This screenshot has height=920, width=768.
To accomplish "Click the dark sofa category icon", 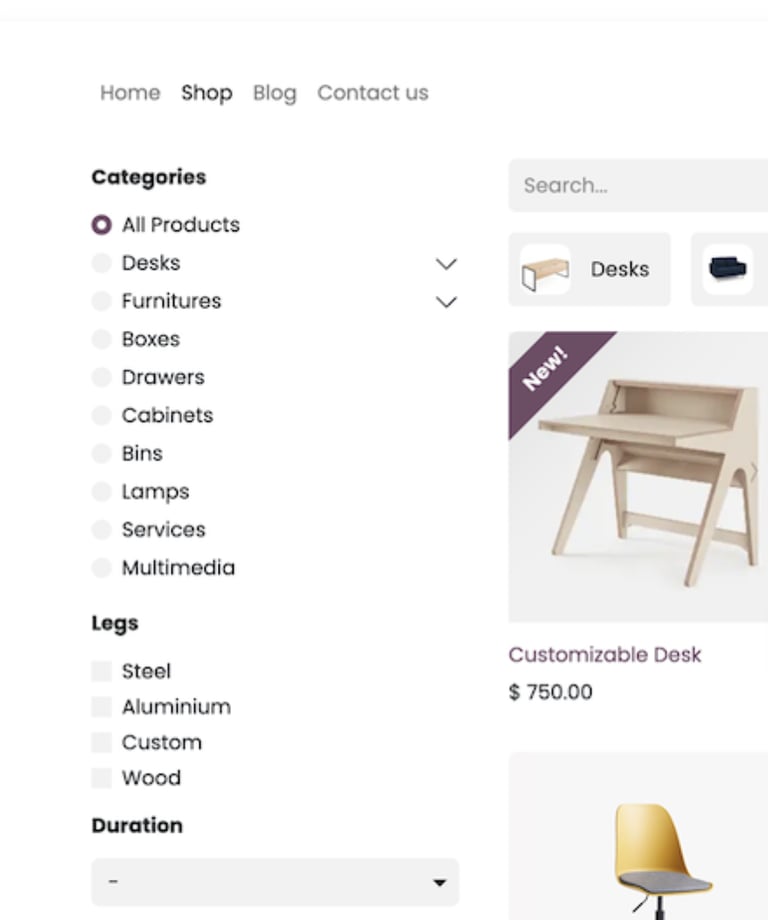I will coord(728,269).
